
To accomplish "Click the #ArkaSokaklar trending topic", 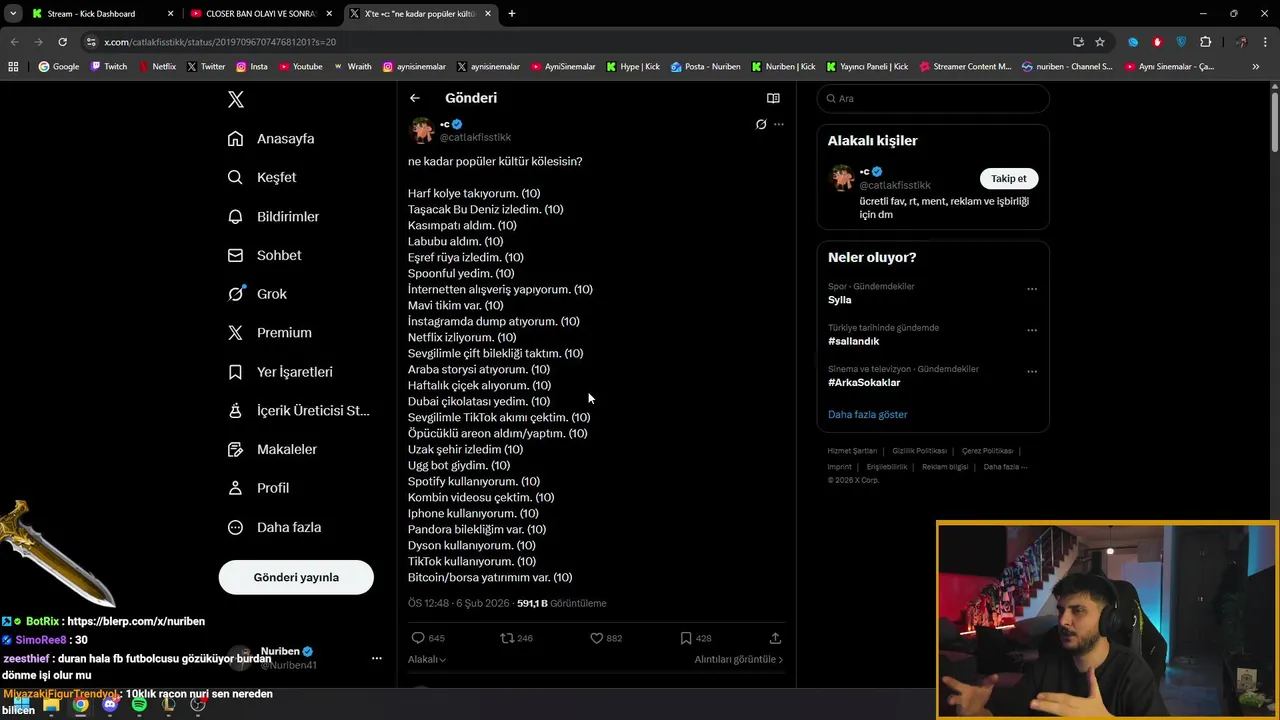I will point(864,382).
